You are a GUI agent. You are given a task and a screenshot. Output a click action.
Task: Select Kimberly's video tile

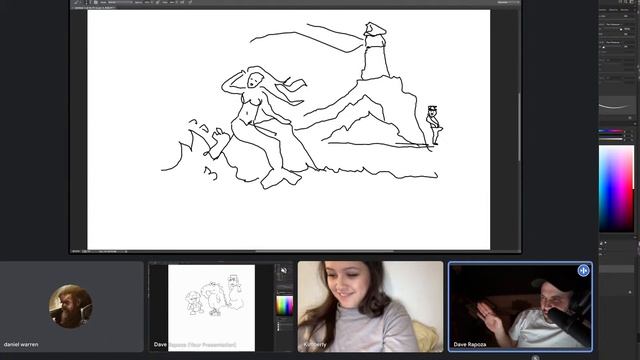pyautogui.click(x=370, y=307)
